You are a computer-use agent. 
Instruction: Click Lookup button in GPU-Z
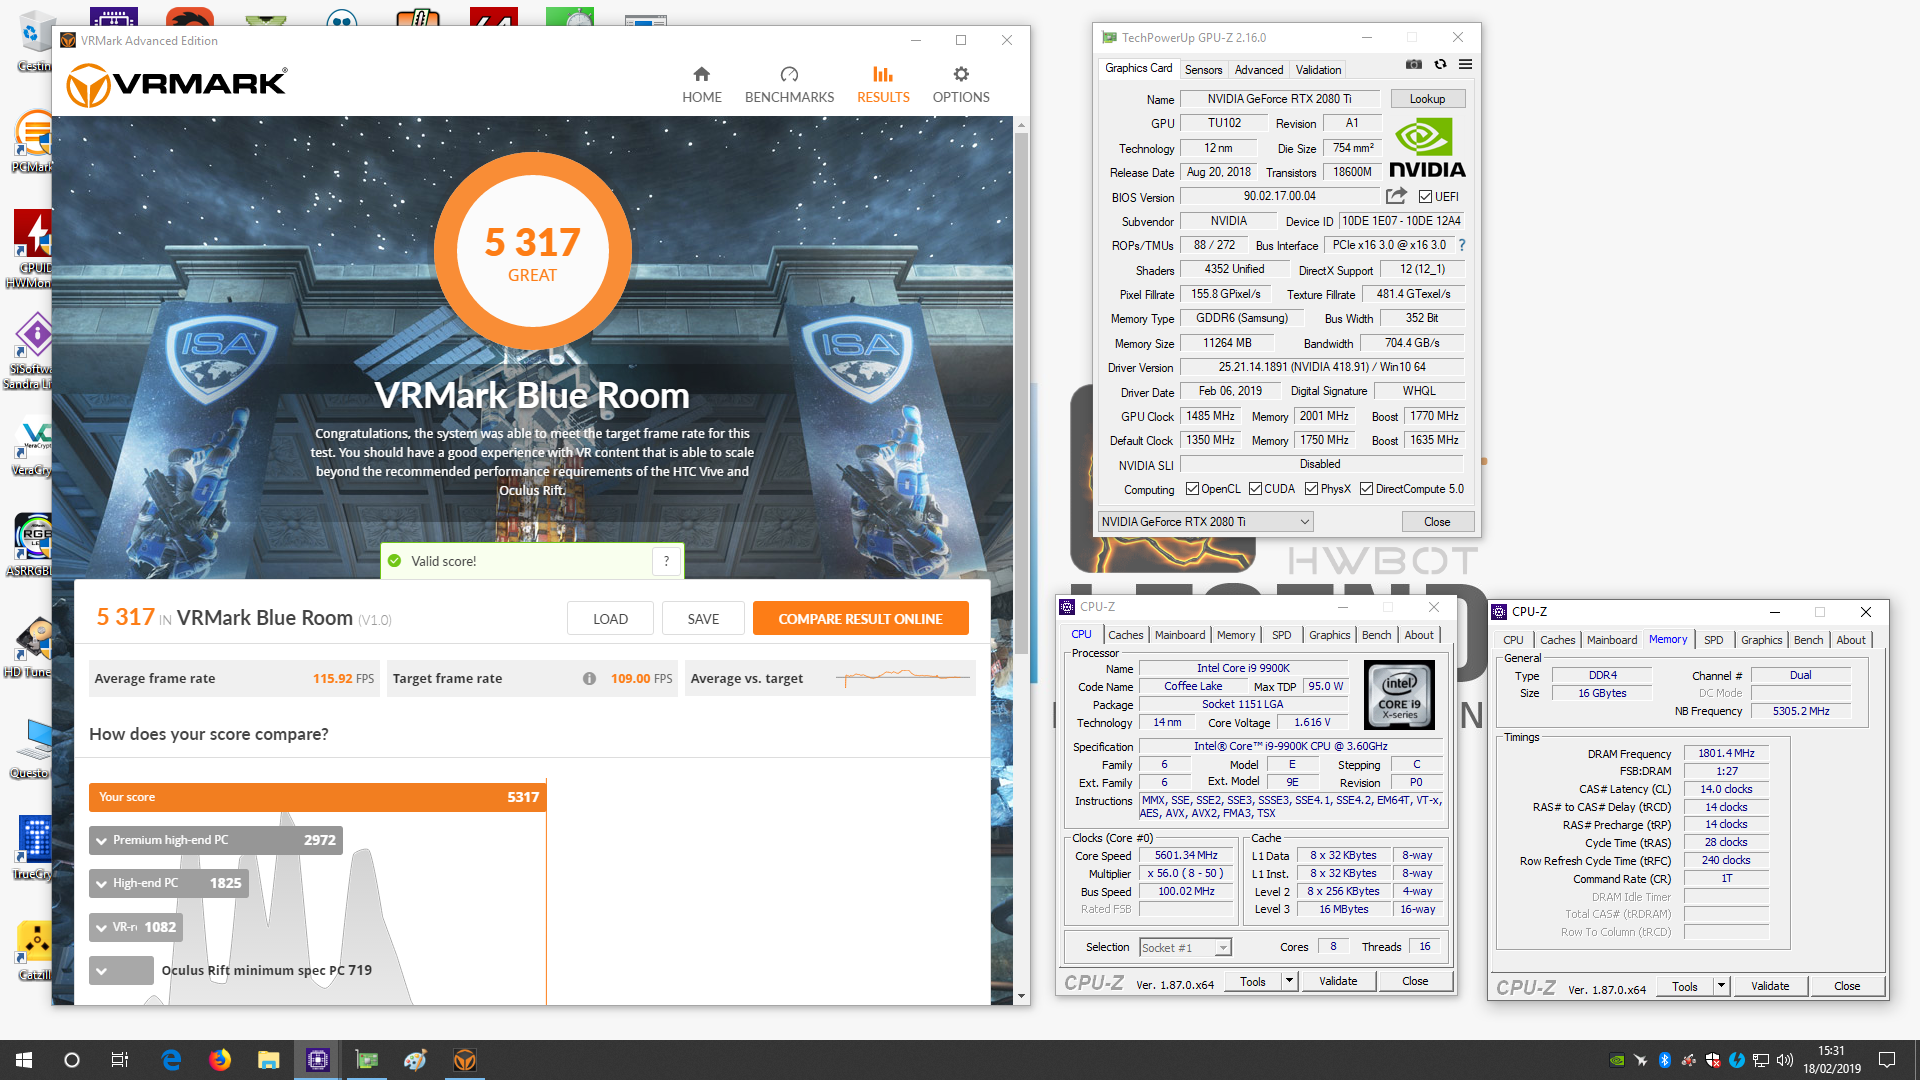(x=1427, y=99)
